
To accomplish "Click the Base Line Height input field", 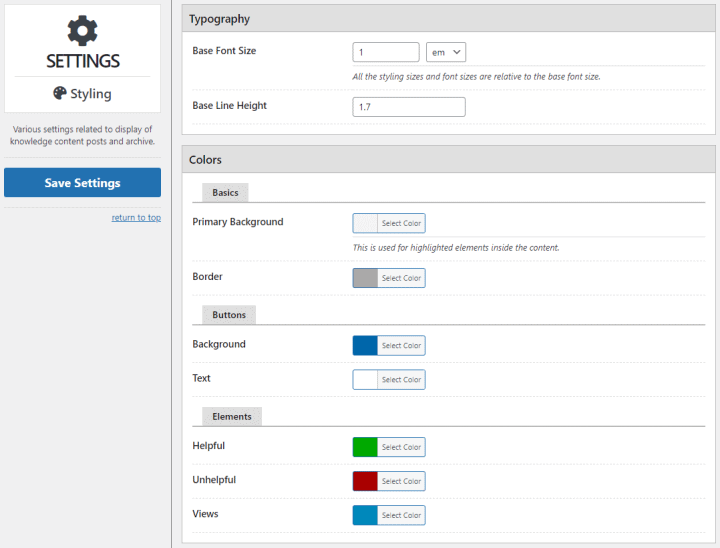I will (x=409, y=107).
